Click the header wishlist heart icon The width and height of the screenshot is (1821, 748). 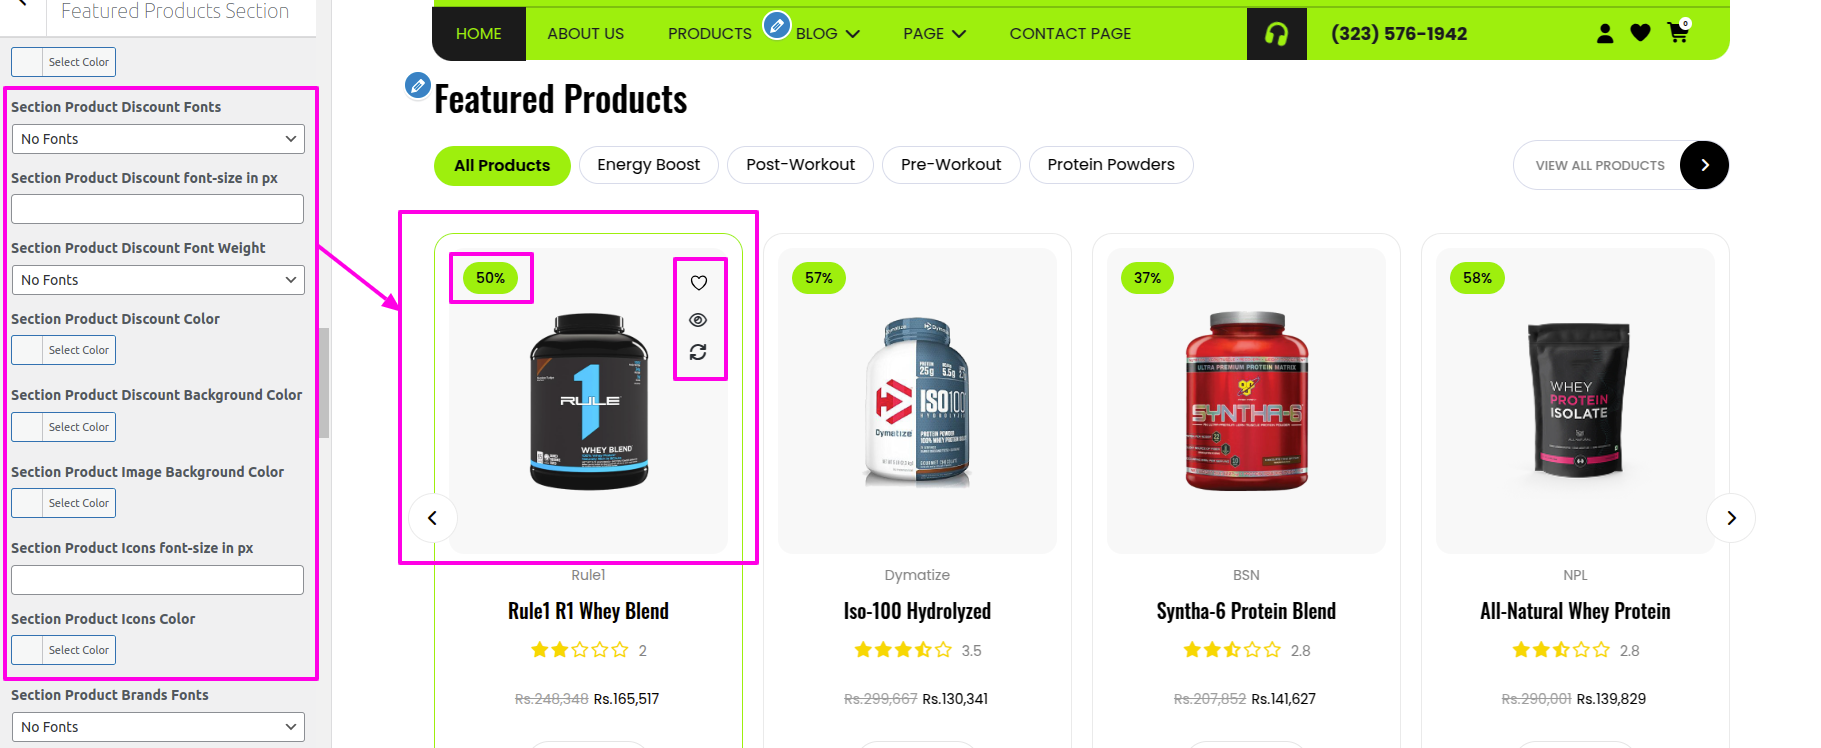[1640, 33]
